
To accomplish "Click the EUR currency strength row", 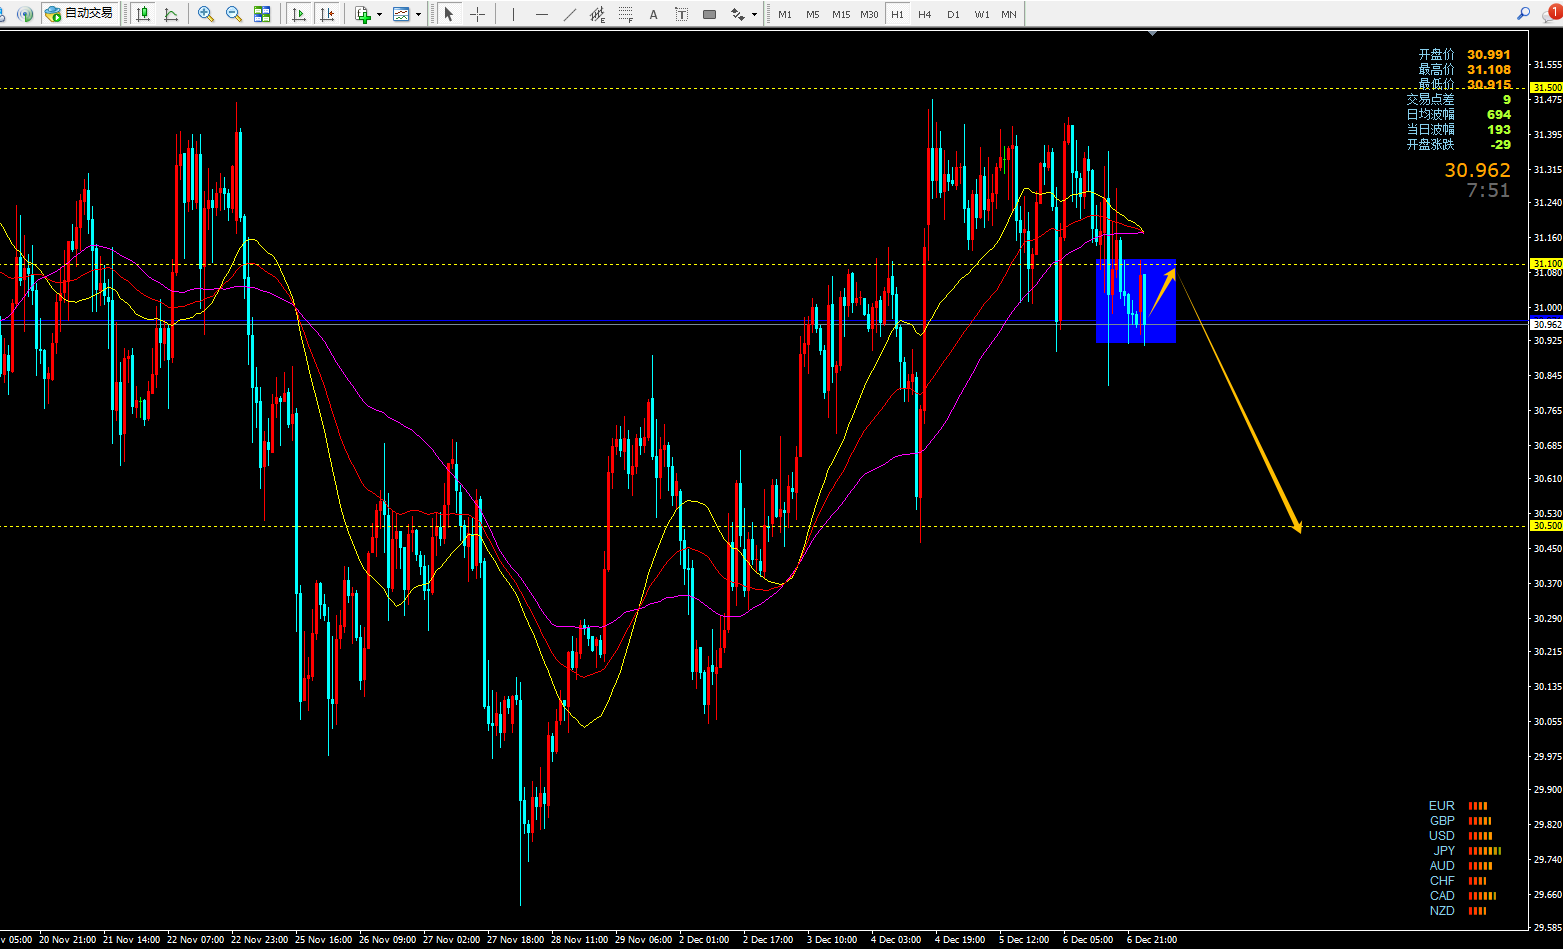I will tap(1459, 806).
